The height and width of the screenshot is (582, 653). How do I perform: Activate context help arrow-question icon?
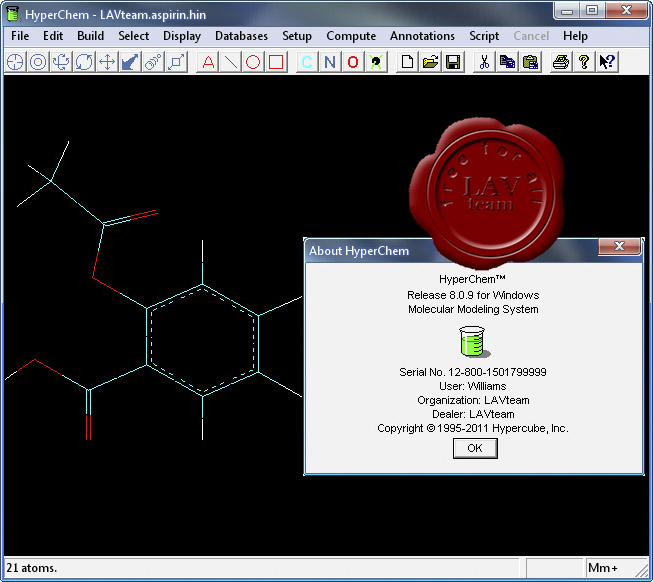(x=607, y=62)
